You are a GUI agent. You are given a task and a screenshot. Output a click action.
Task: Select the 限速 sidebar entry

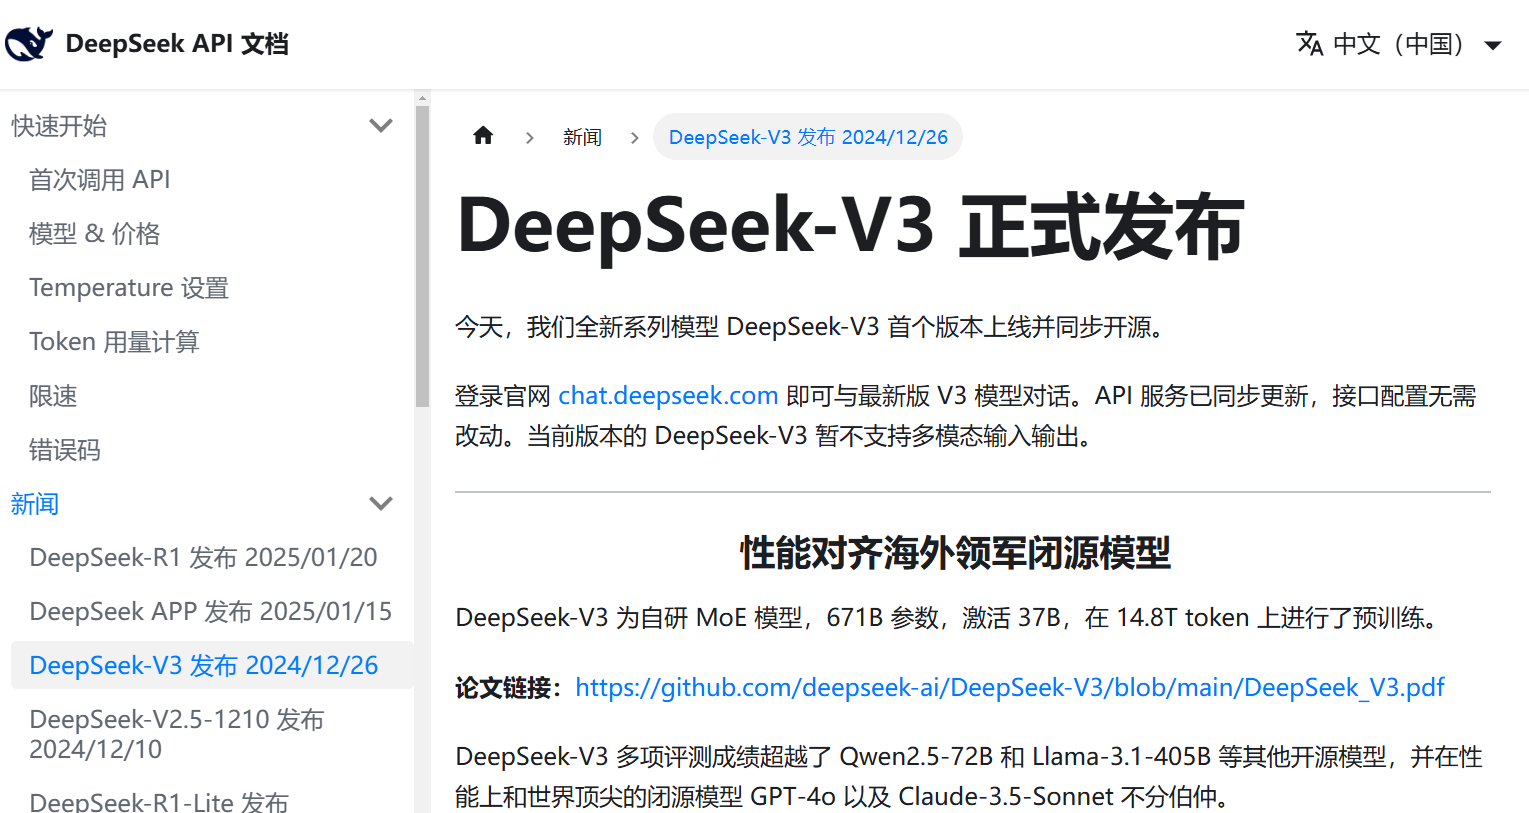click(x=53, y=395)
